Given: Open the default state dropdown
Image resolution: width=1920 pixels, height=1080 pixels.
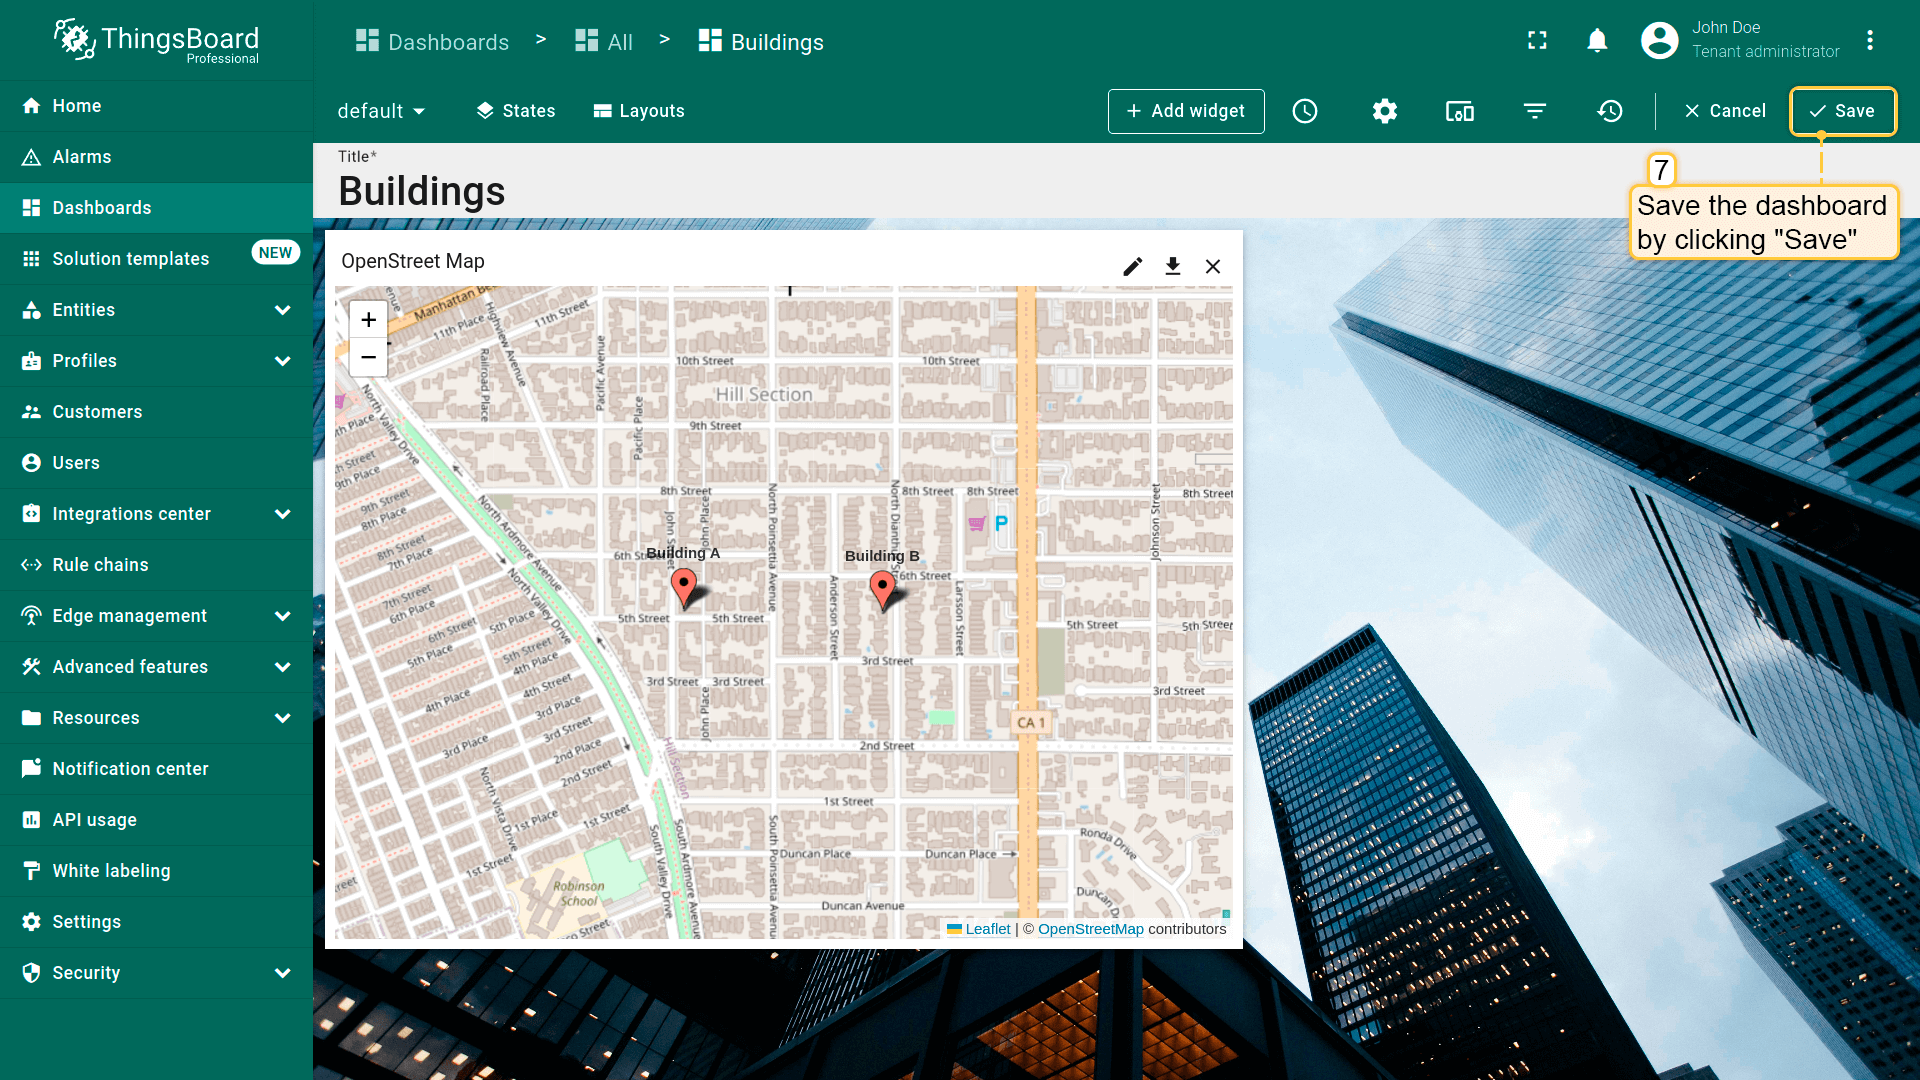Looking at the screenshot, I should coord(381,111).
